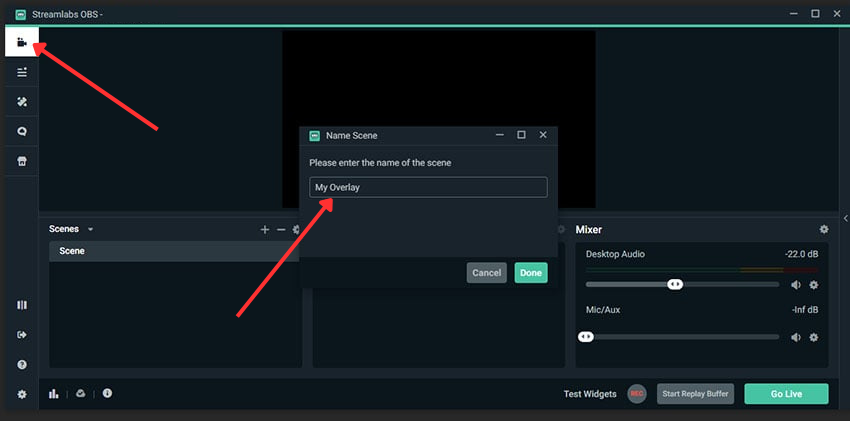Start recording with the REC button
Image resolution: width=850 pixels, height=421 pixels.
point(637,394)
